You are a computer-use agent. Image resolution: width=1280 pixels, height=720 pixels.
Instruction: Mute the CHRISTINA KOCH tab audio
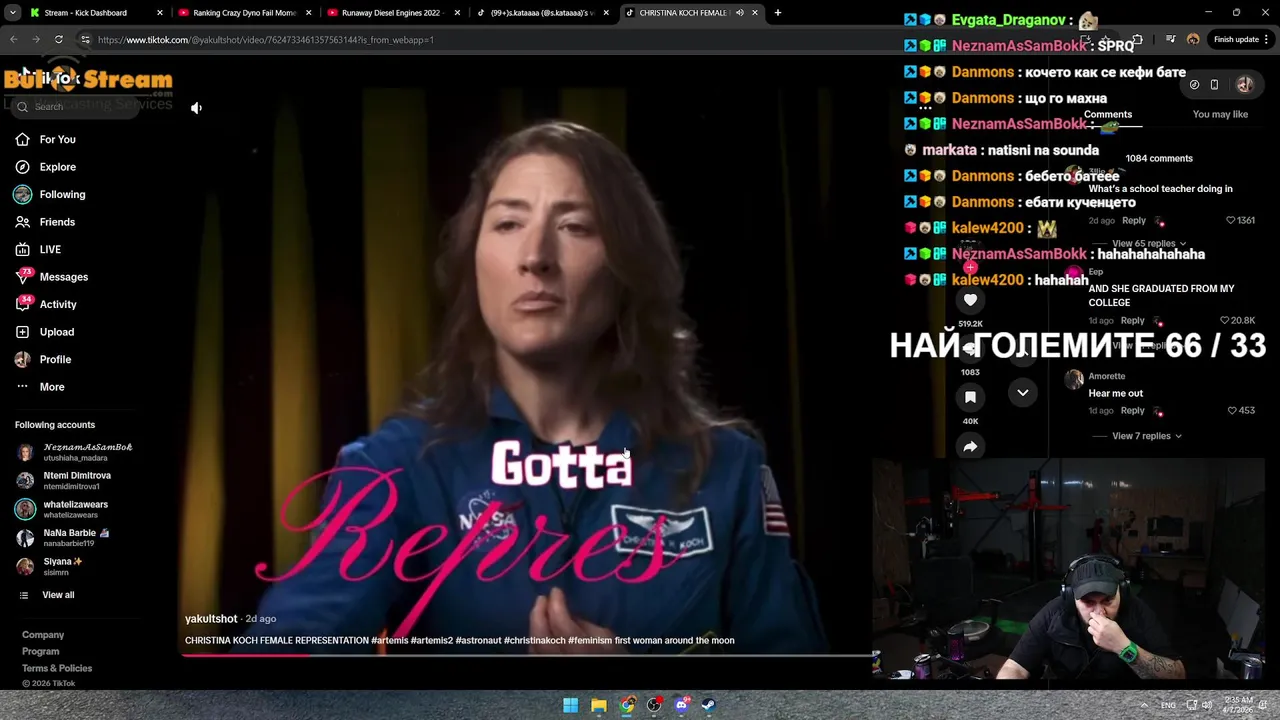click(x=740, y=13)
